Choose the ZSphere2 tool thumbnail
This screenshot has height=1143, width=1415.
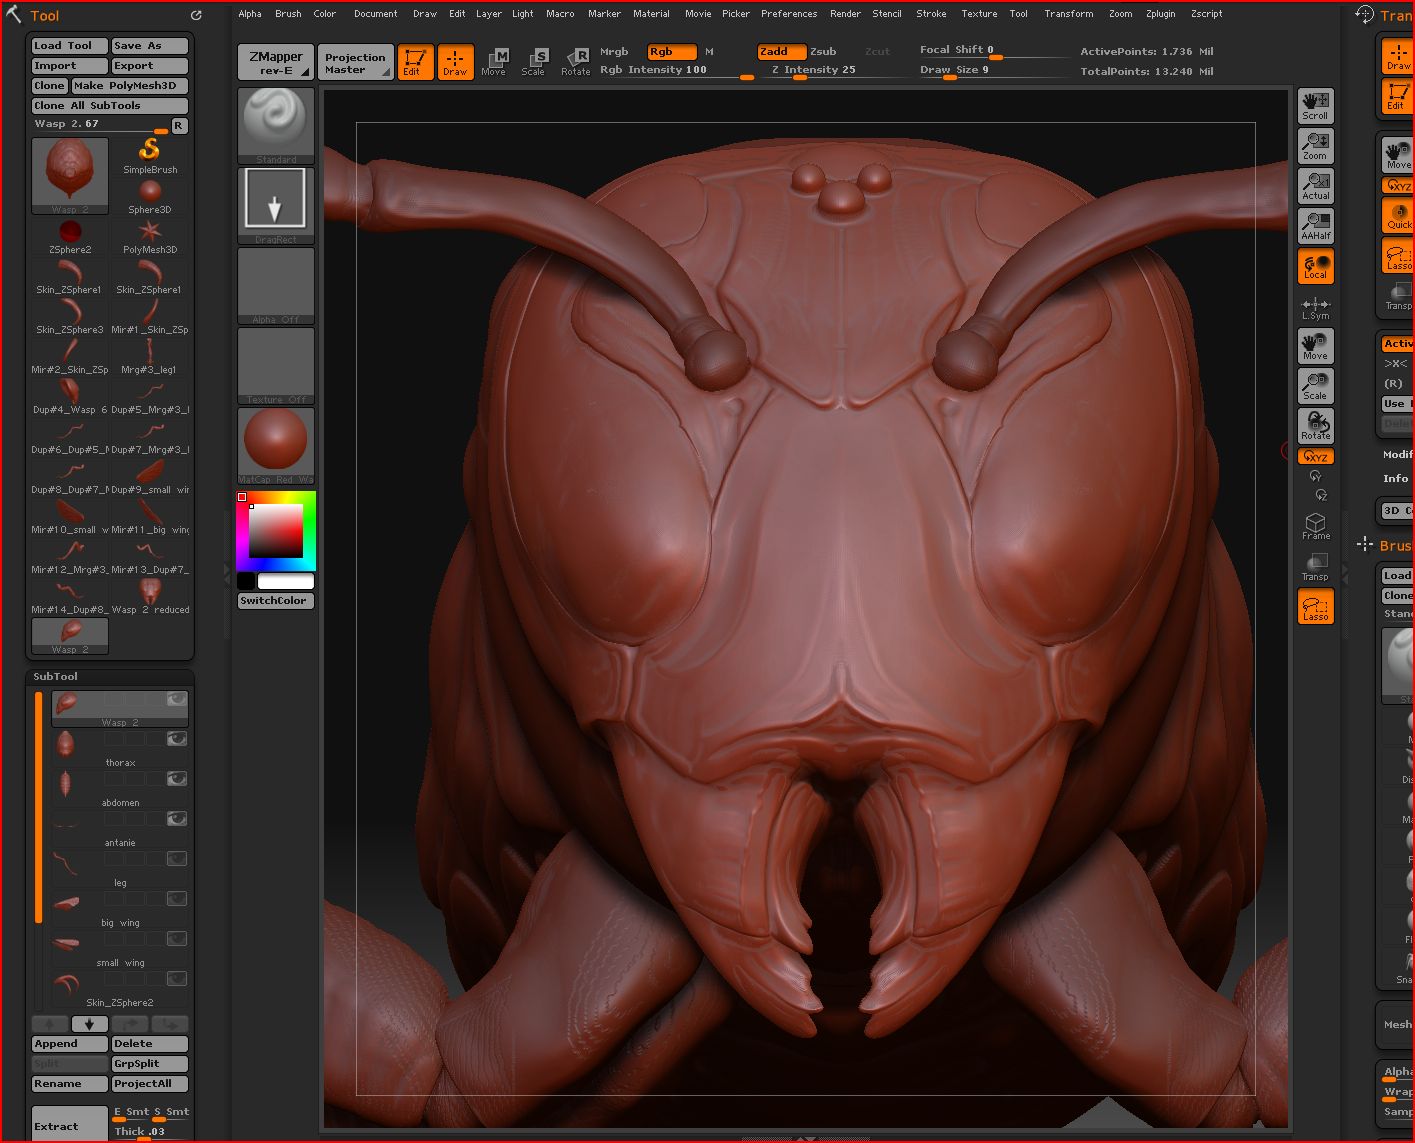coord(70,236)
